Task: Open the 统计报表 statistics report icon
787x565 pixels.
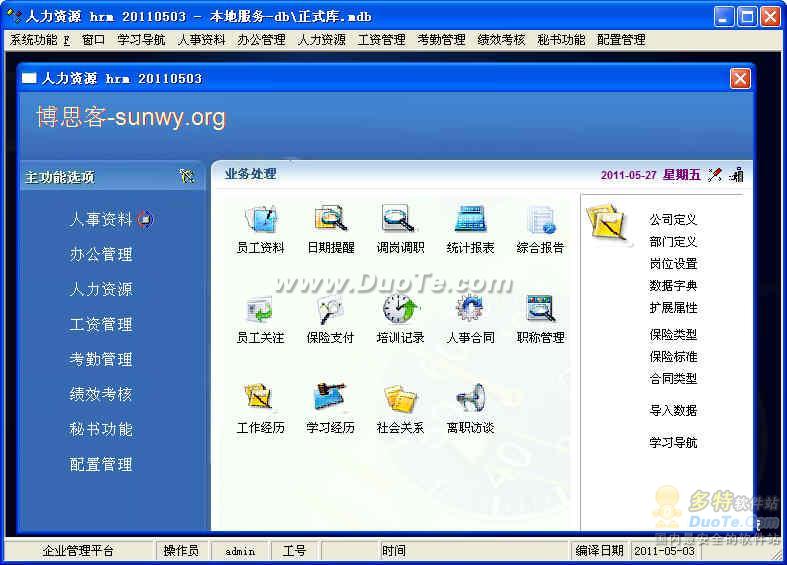Action: coord(470,219)
